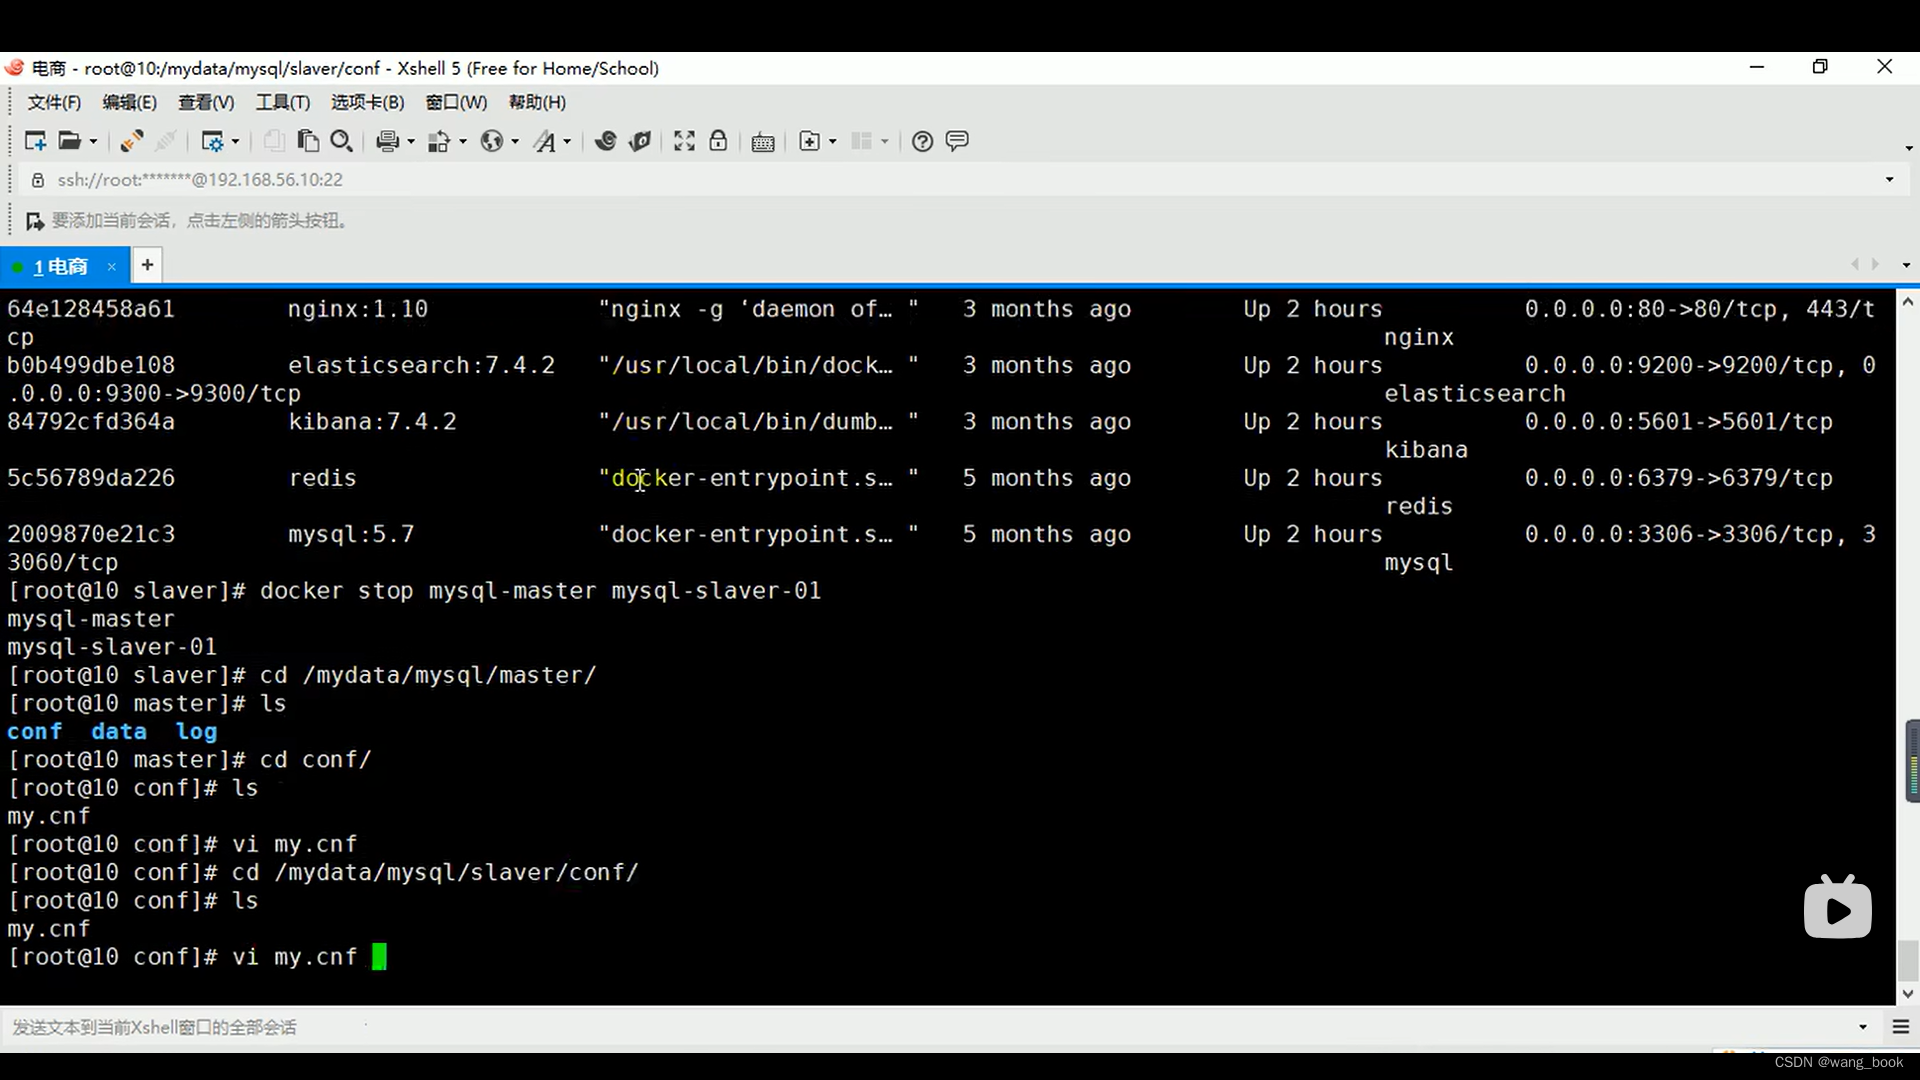Expand dropdown arrow beside Open folder icon
The image size is (1920, 1080).
(93, 142)
